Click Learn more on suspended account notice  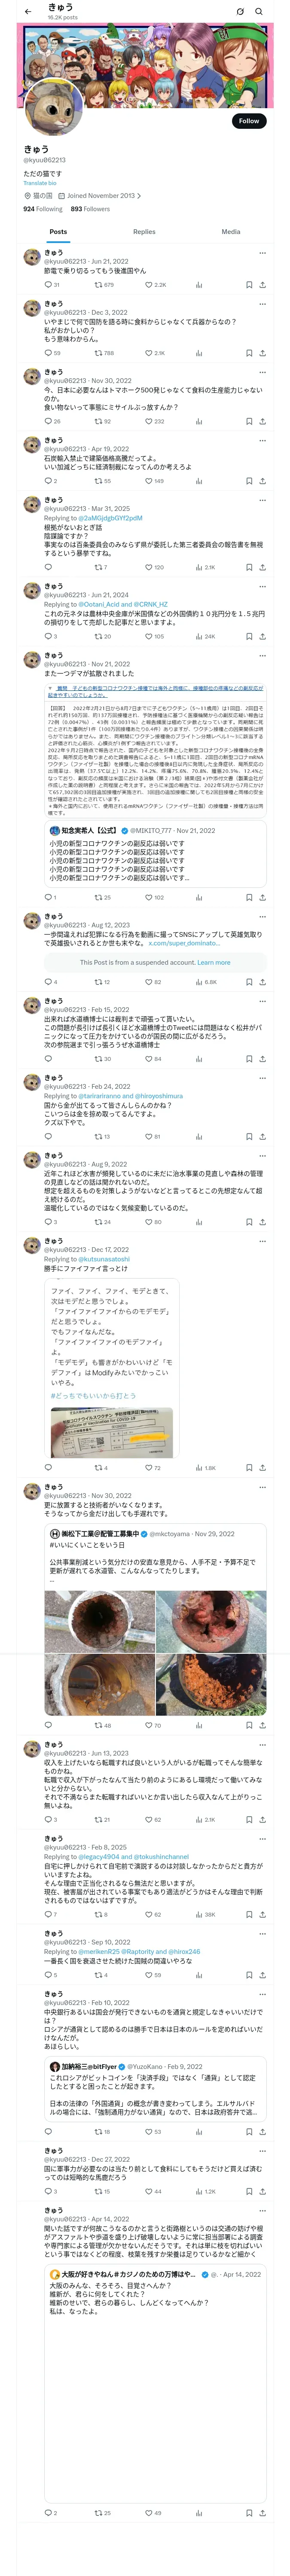point(213,962)
